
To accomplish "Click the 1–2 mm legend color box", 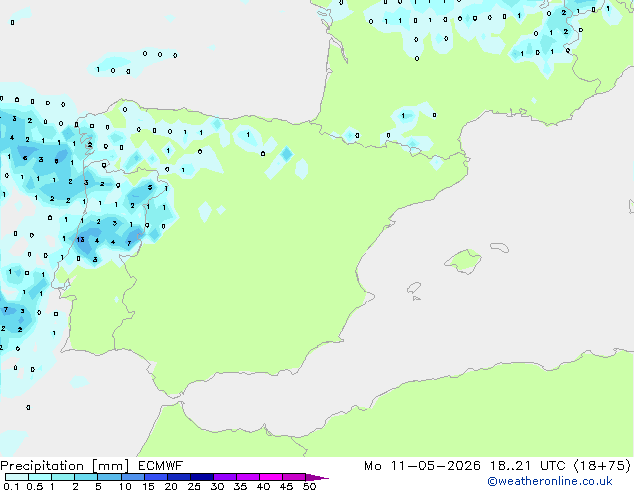I will (x=63, y=477).
